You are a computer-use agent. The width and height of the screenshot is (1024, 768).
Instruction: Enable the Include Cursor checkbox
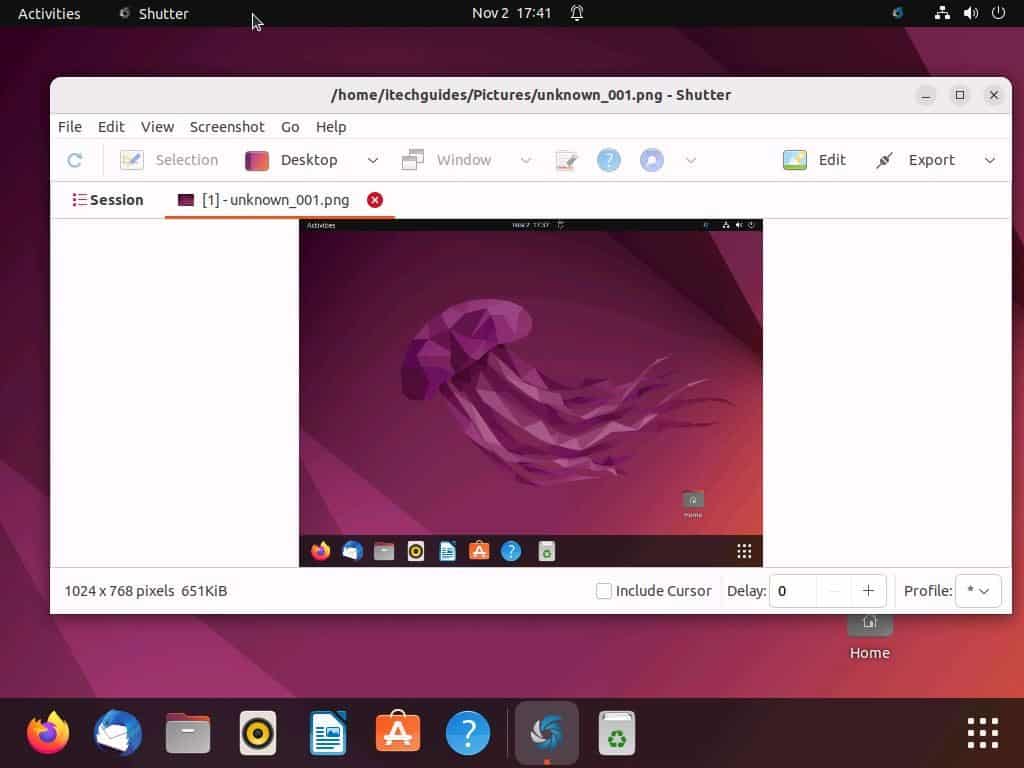click(603, 591)
